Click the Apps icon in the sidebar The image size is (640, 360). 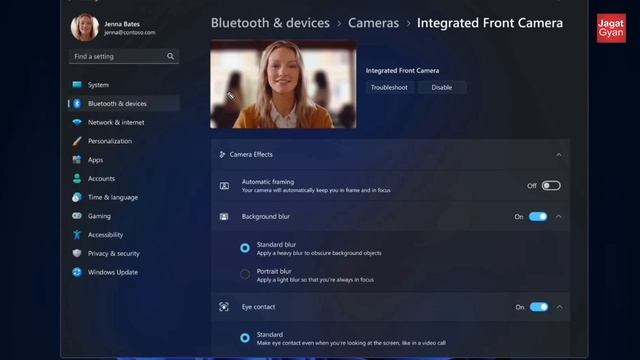(x=77, y=160)
